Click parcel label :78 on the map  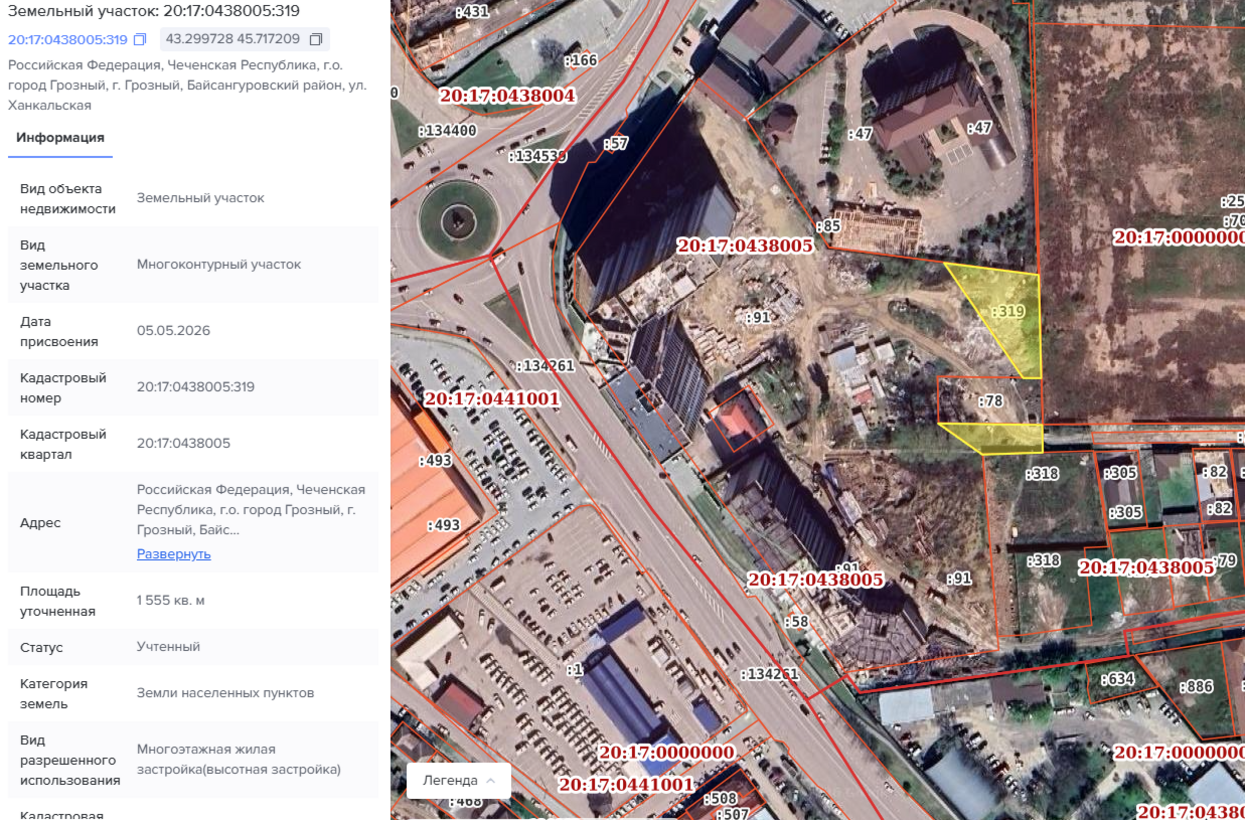click(990, 401)
